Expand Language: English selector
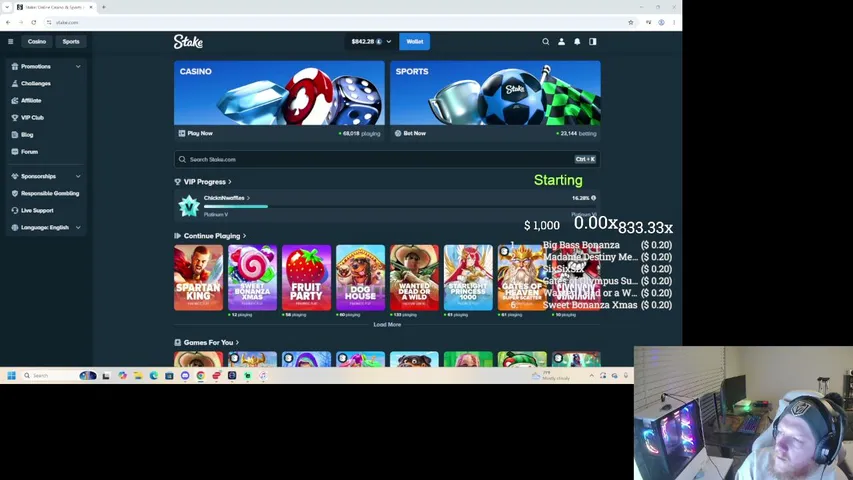 (46, 227)
